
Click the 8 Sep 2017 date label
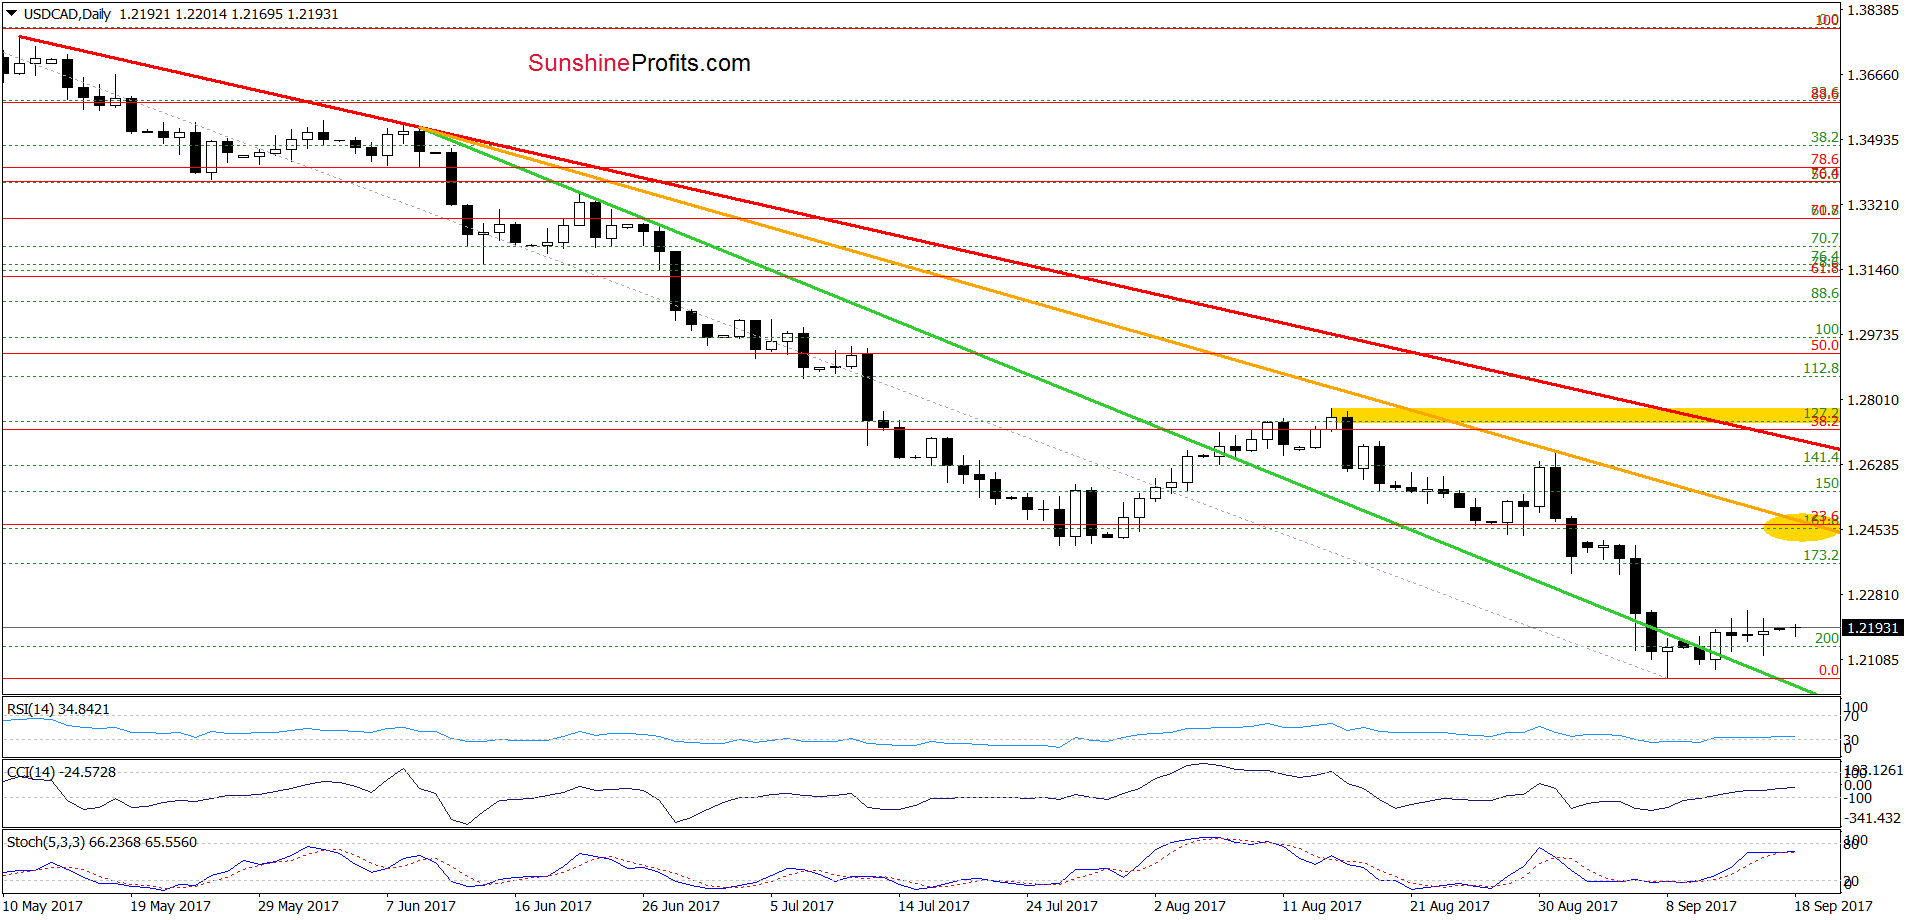click(1701, 906)
